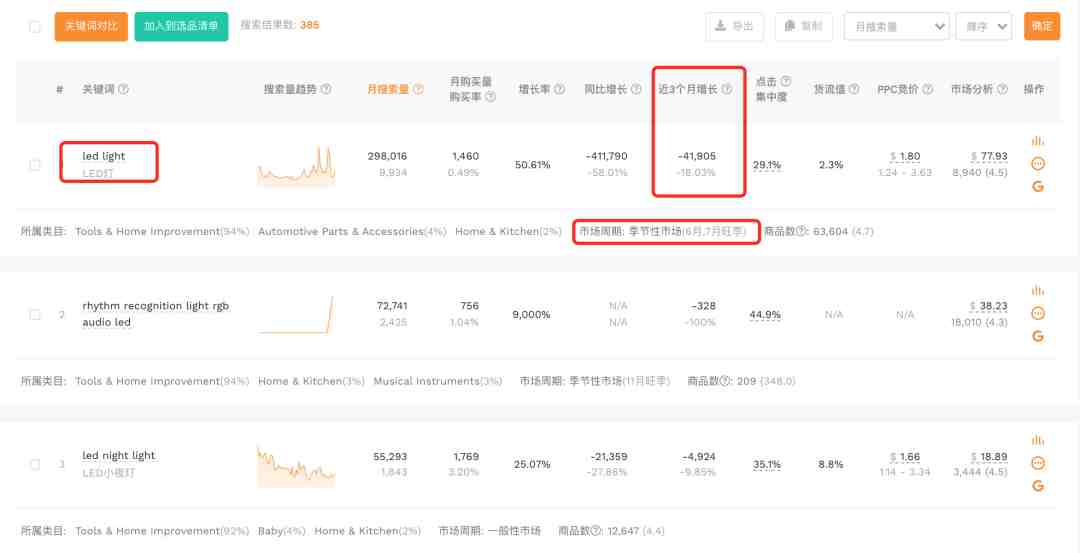The height and width of the screenshot is (553, 1080).
Task: Open the bar chart icon for rhythm recognition light
Action: pyautogui.click(x=1037, y=291)
